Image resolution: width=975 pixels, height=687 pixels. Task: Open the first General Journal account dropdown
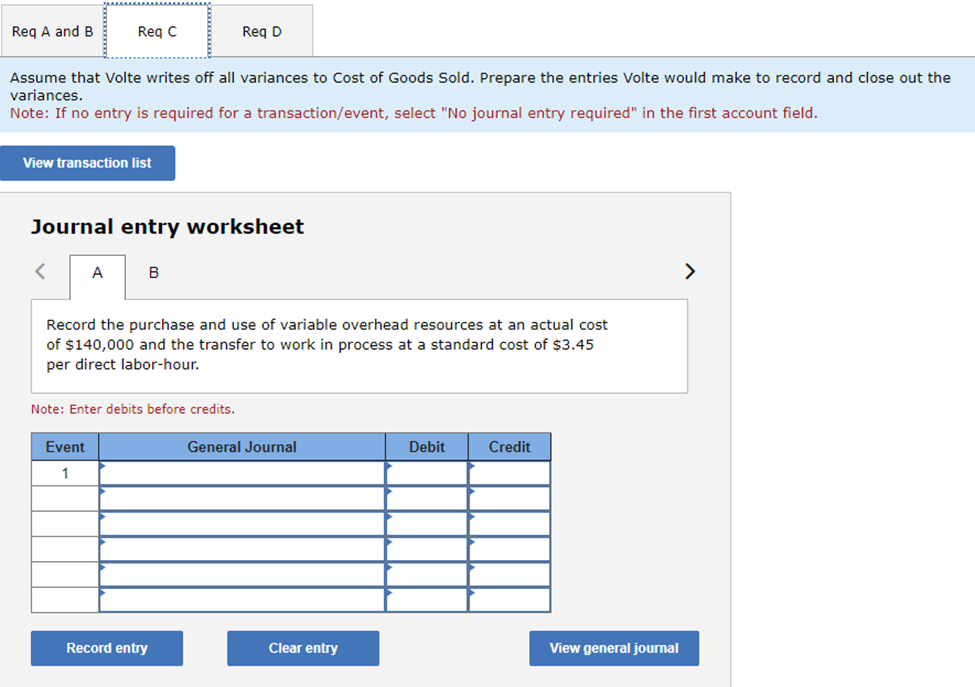(104, 467)
